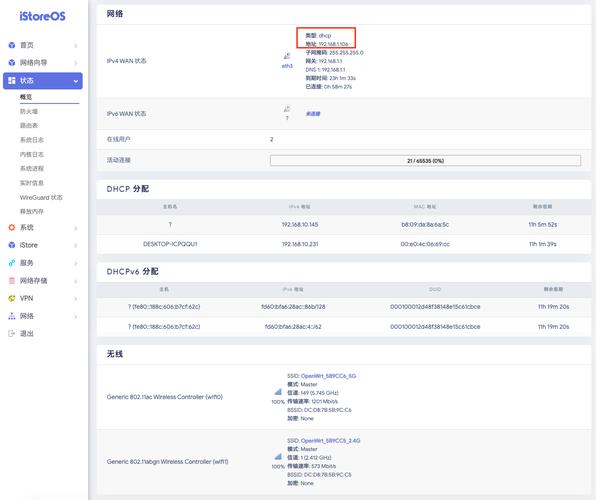Click DHCP lease IP 192.168.10.231

tap(300, 244)
